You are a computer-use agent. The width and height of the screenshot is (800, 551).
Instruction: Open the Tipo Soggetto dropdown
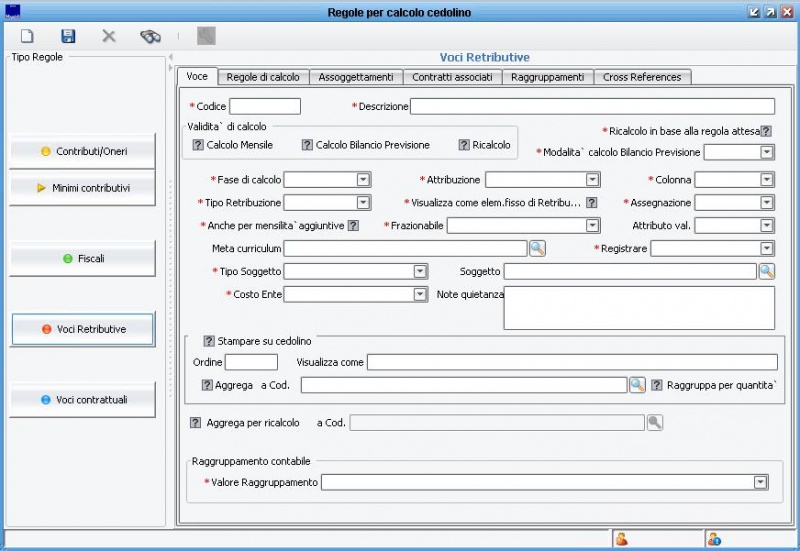tap(420, 271)
